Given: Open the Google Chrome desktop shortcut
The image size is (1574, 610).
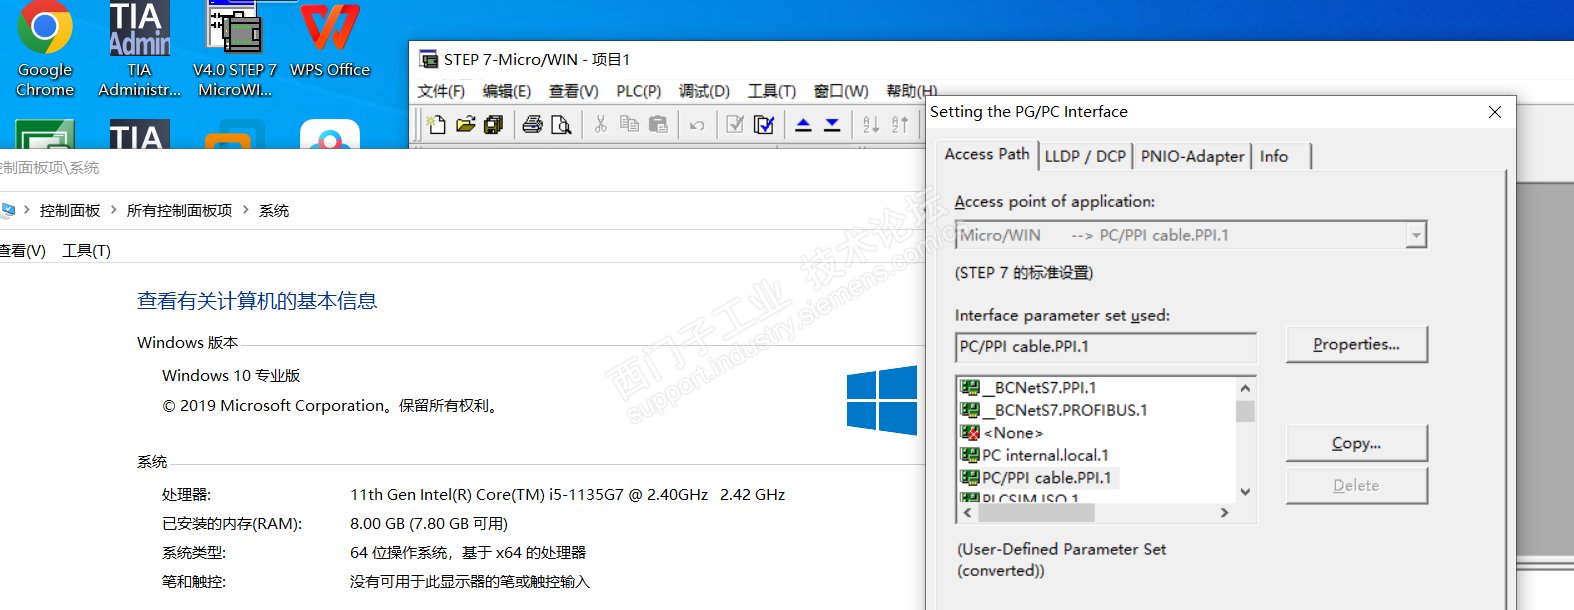Looking at the screenshot, I should pyautogui.click(x=45, y=49).
